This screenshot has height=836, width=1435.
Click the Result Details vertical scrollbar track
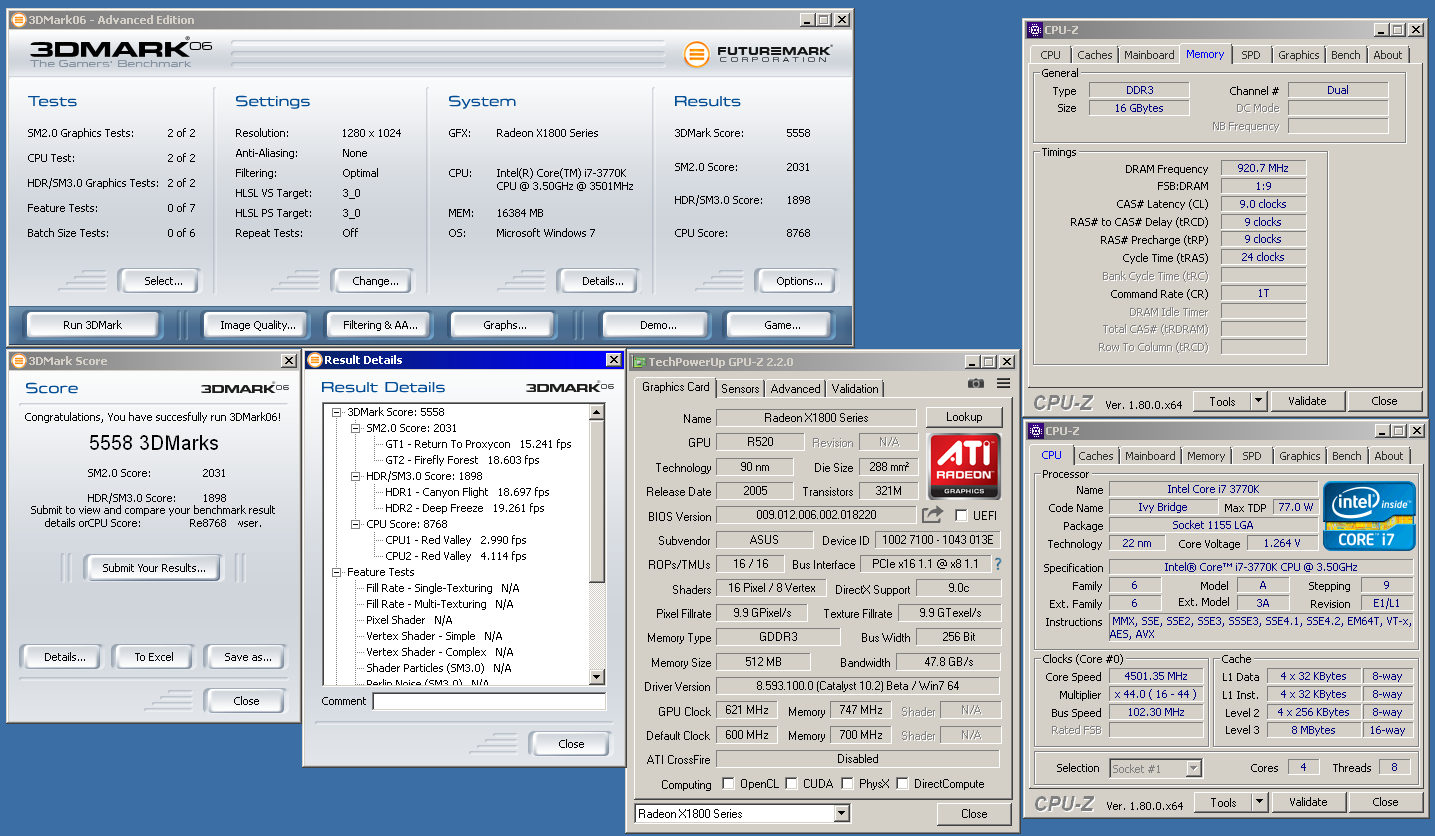coord(597,625)
